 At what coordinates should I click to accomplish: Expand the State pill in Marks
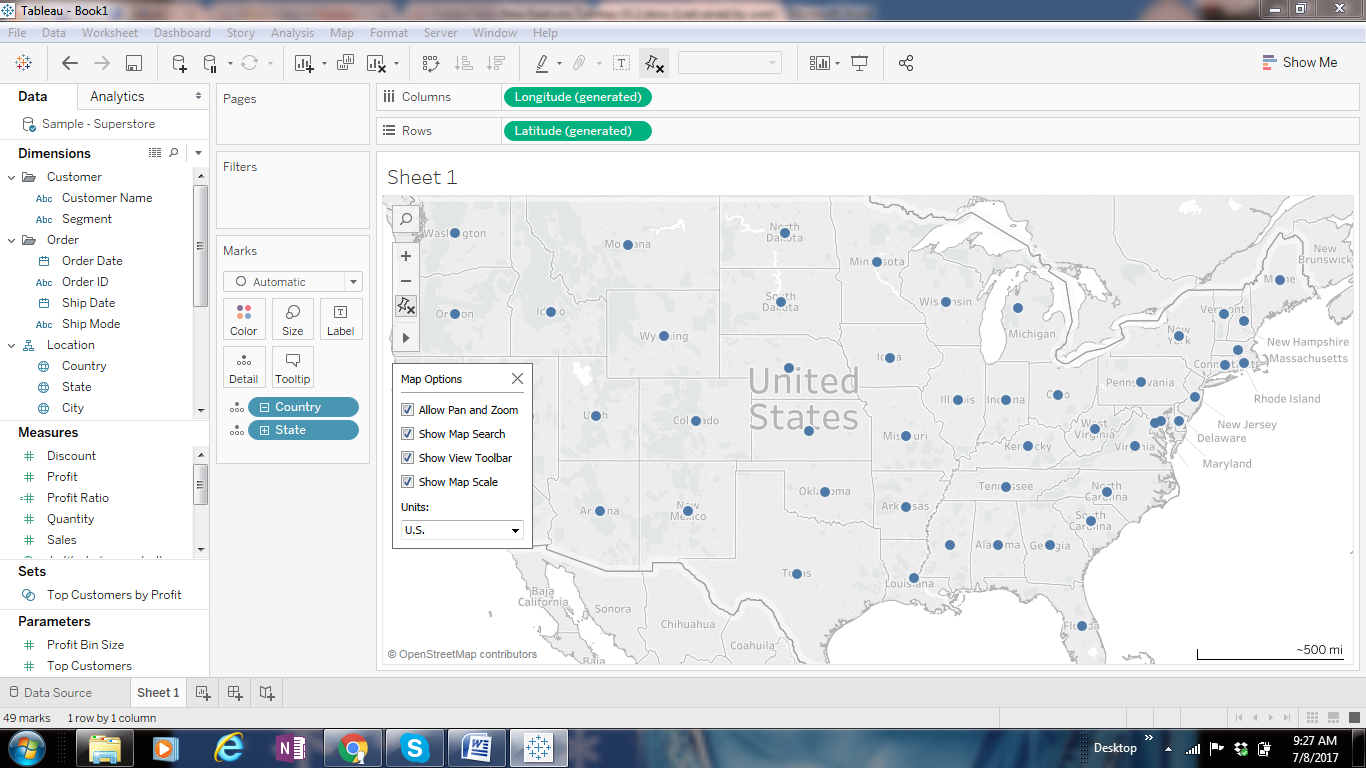[265, 430]
